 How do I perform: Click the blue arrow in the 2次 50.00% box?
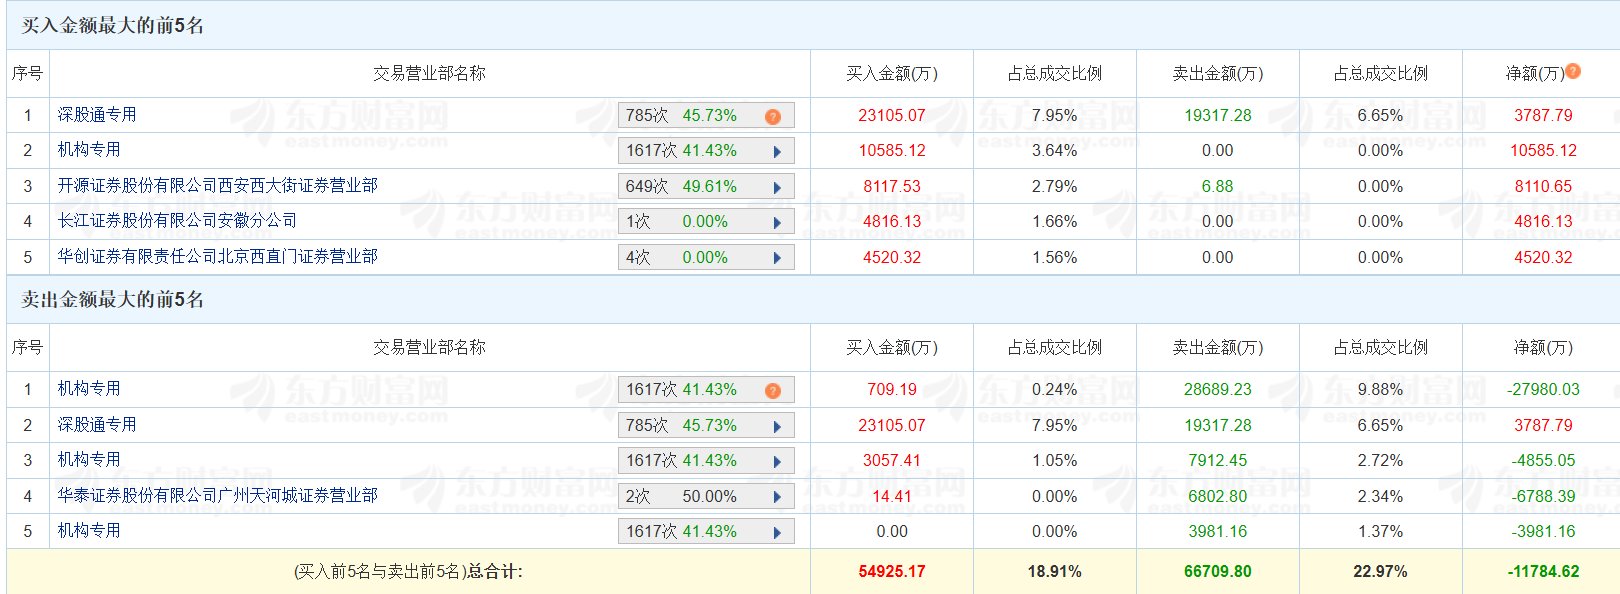(x=777, y=497)
